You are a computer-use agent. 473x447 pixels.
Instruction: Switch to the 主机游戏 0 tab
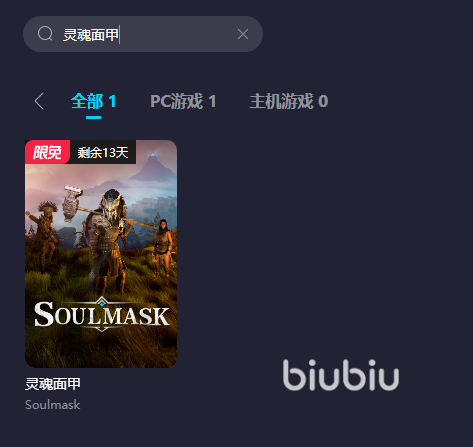coord(289,101)
